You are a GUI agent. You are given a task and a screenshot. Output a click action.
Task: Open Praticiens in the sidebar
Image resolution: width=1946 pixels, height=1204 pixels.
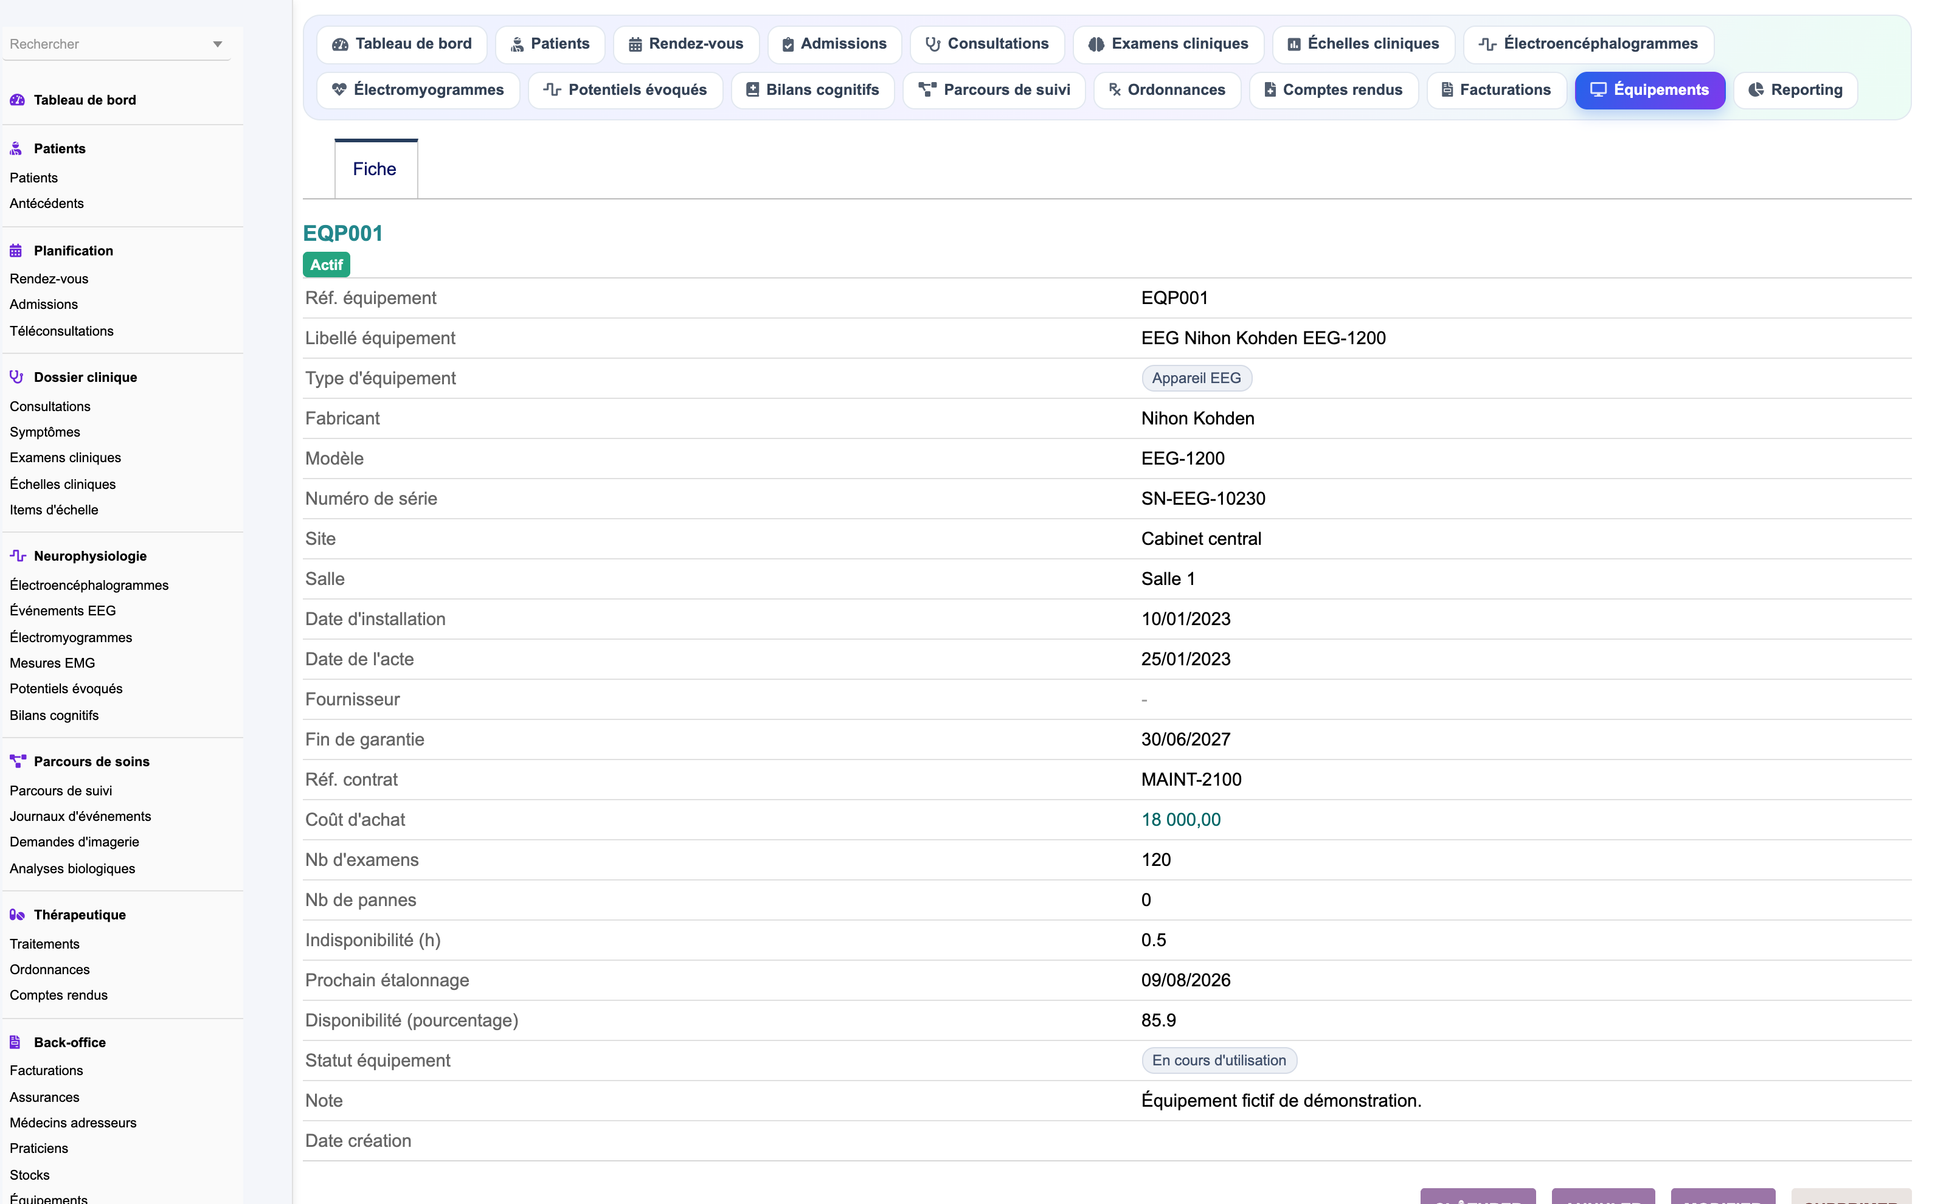pos(39,1149)
